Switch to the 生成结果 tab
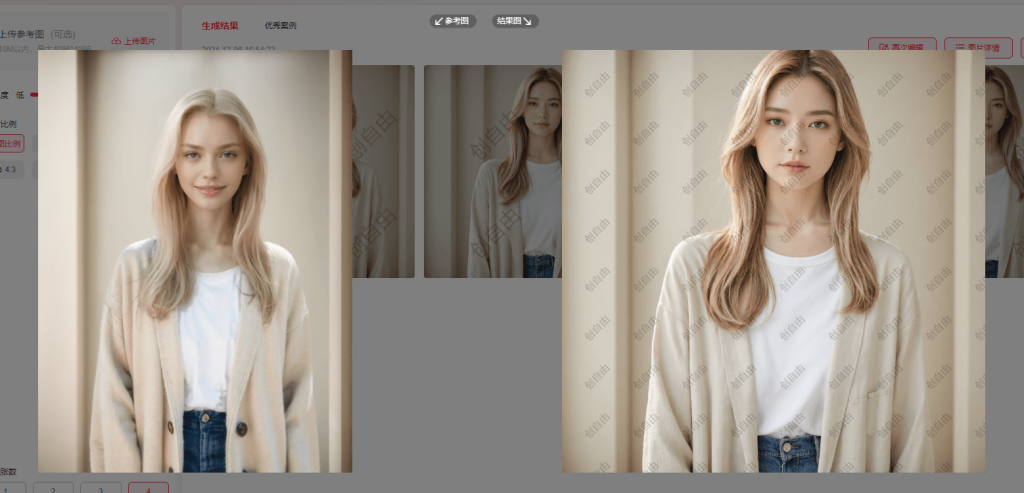Screen dimensions: 1024x493 220,25
